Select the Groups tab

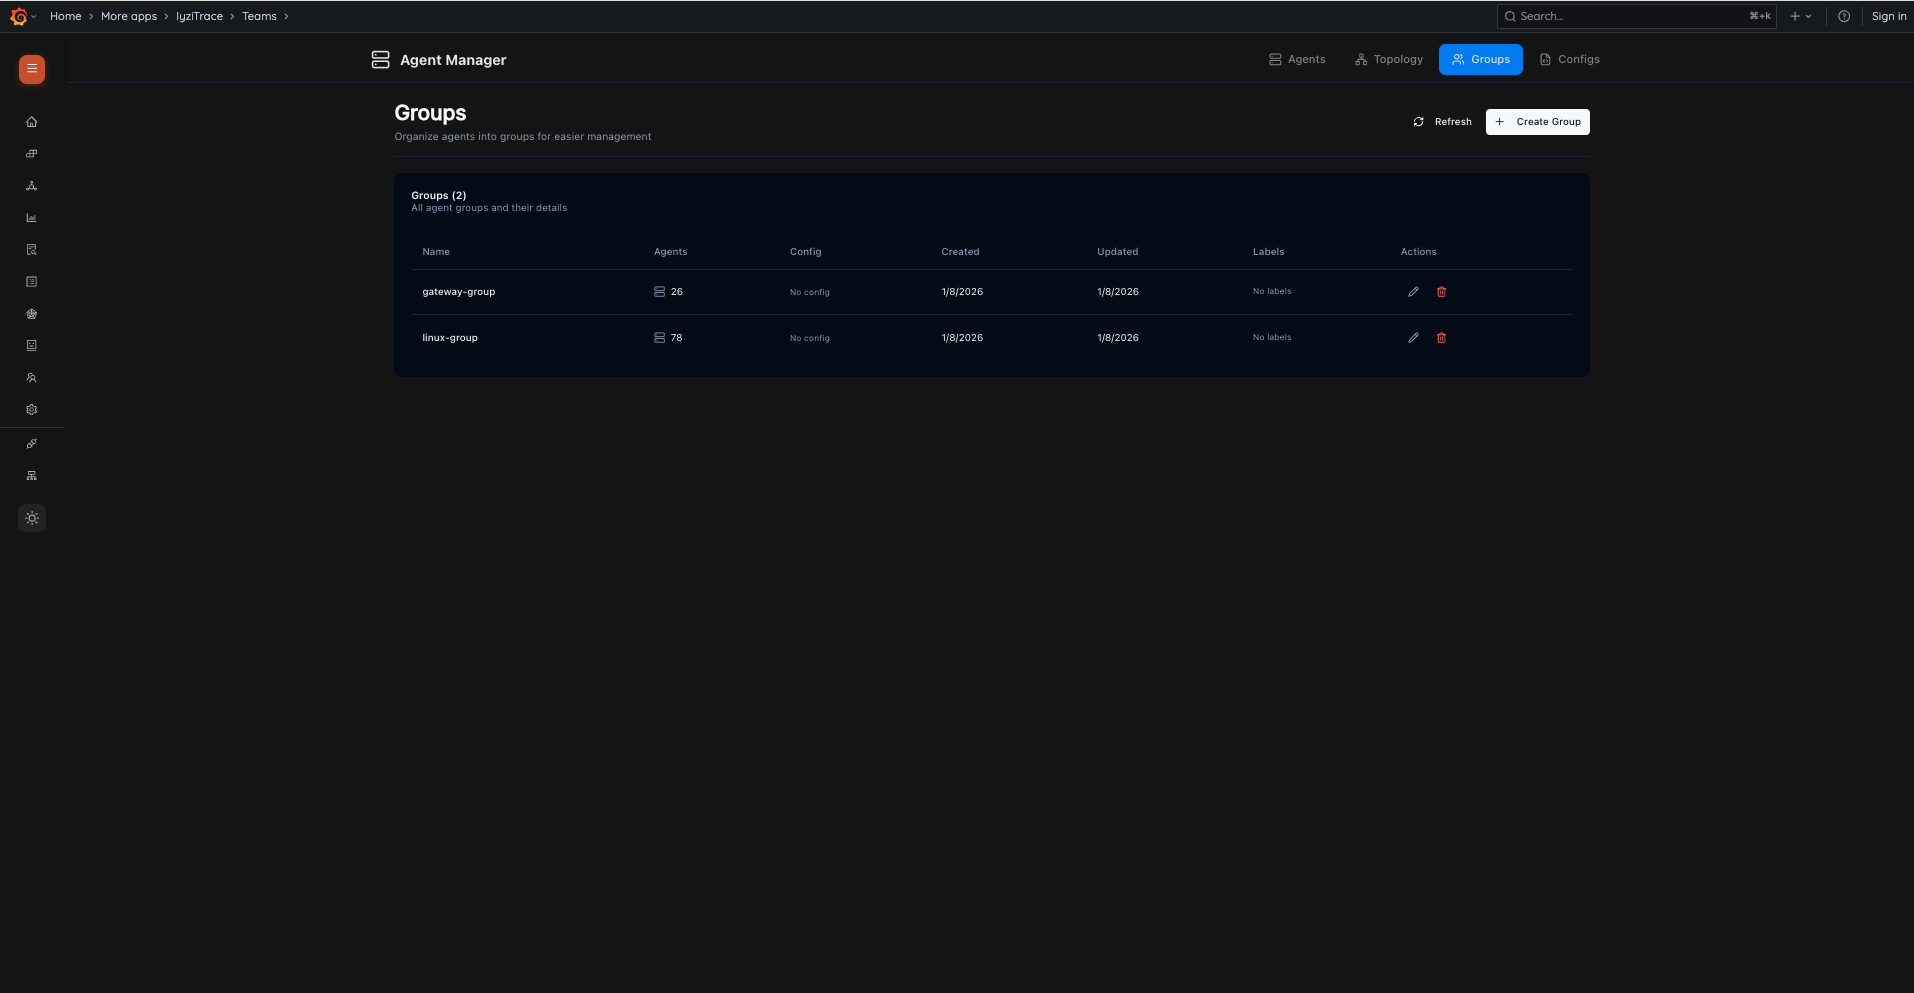[x=1481, y=60]
